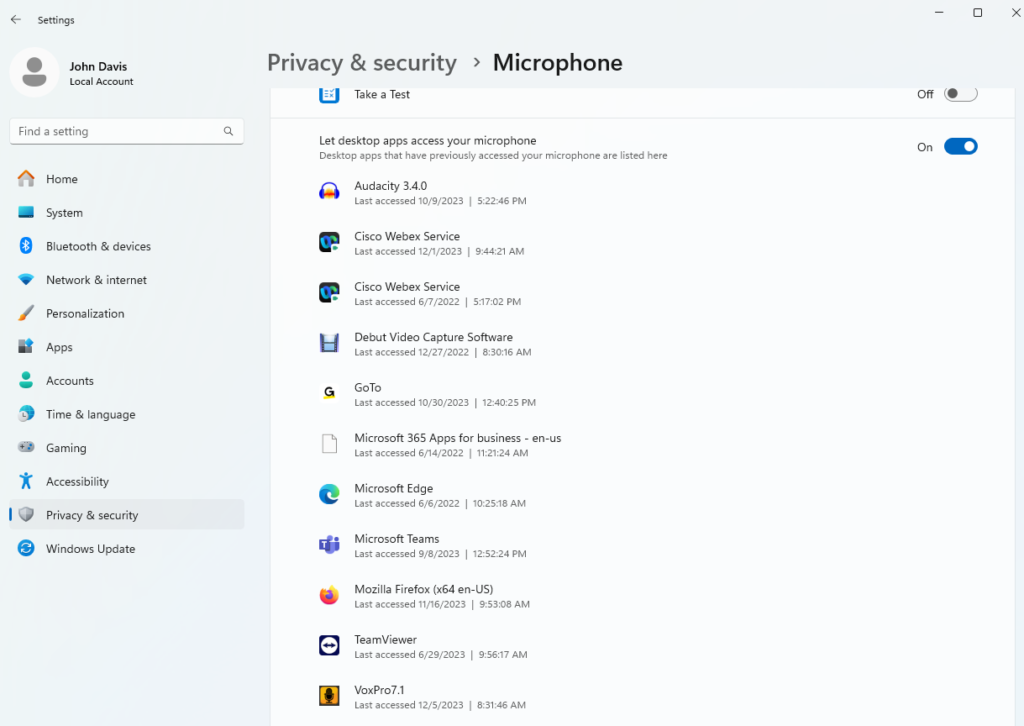Viewport: 1024px width, 726px height.
Task: Go to Windows Update section
Action: [90, 549]
